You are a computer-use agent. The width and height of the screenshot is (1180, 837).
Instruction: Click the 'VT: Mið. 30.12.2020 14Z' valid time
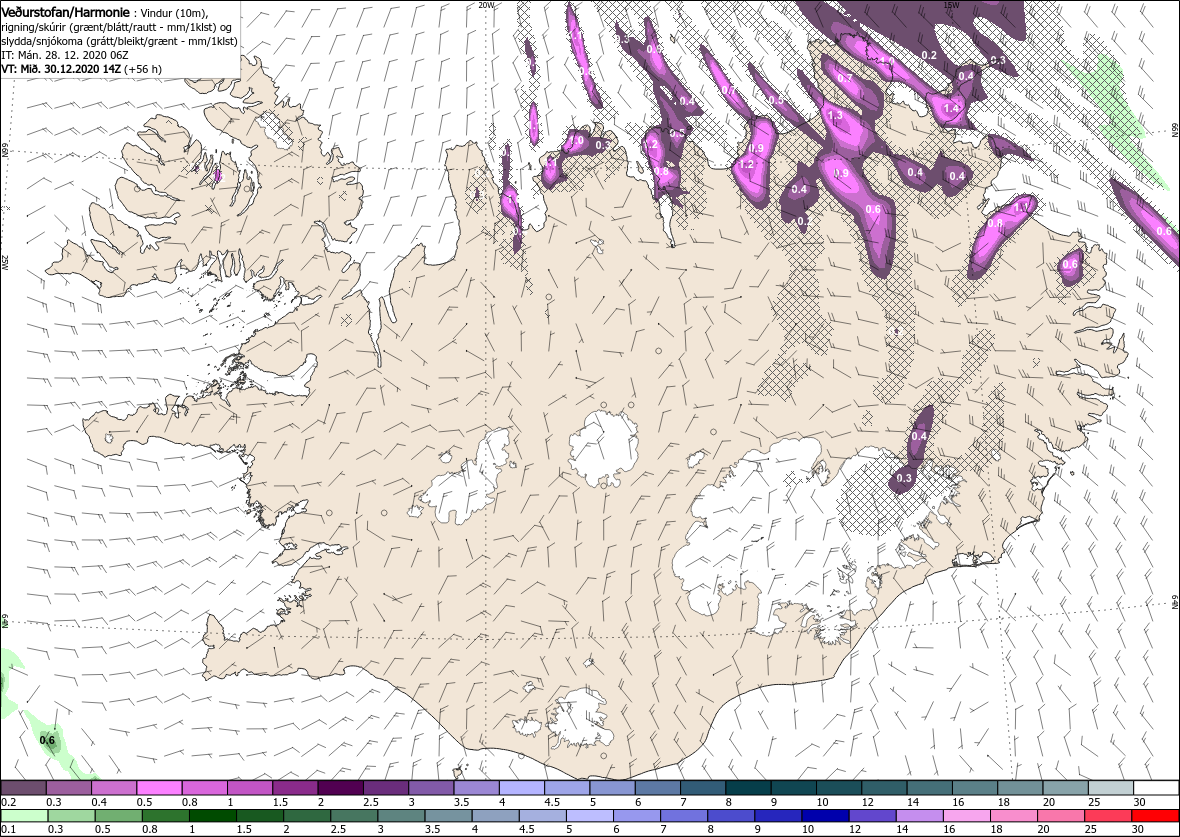pyautogui.click(x=62, y=69)
